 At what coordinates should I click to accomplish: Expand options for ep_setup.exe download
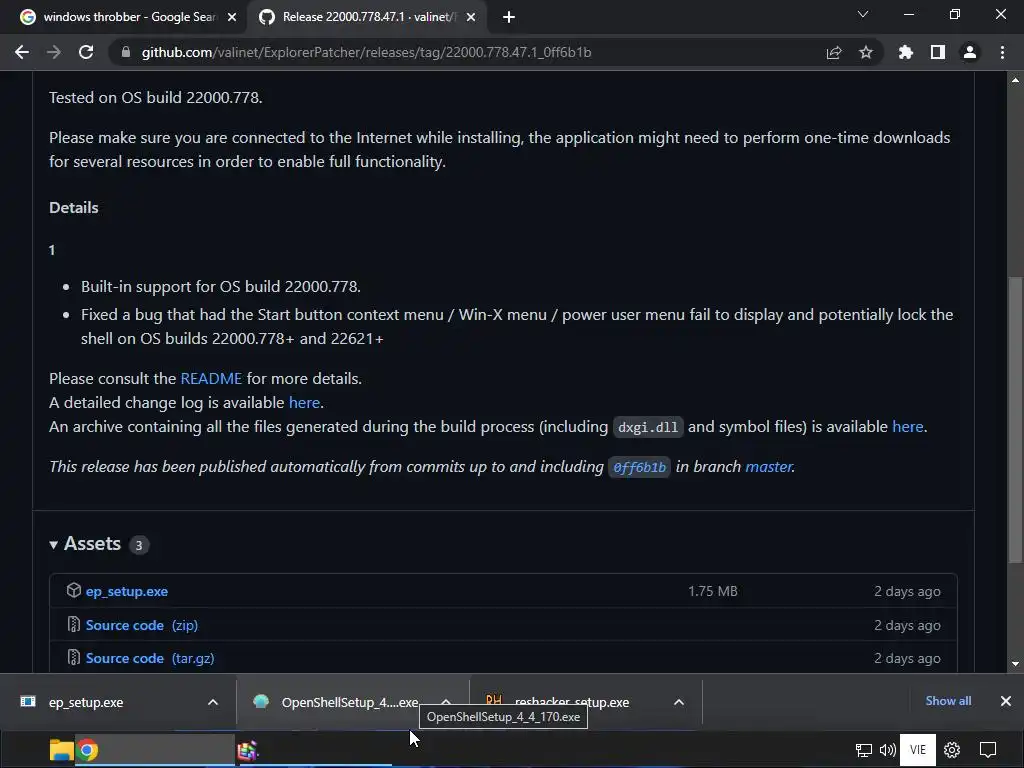pos(213,703)
